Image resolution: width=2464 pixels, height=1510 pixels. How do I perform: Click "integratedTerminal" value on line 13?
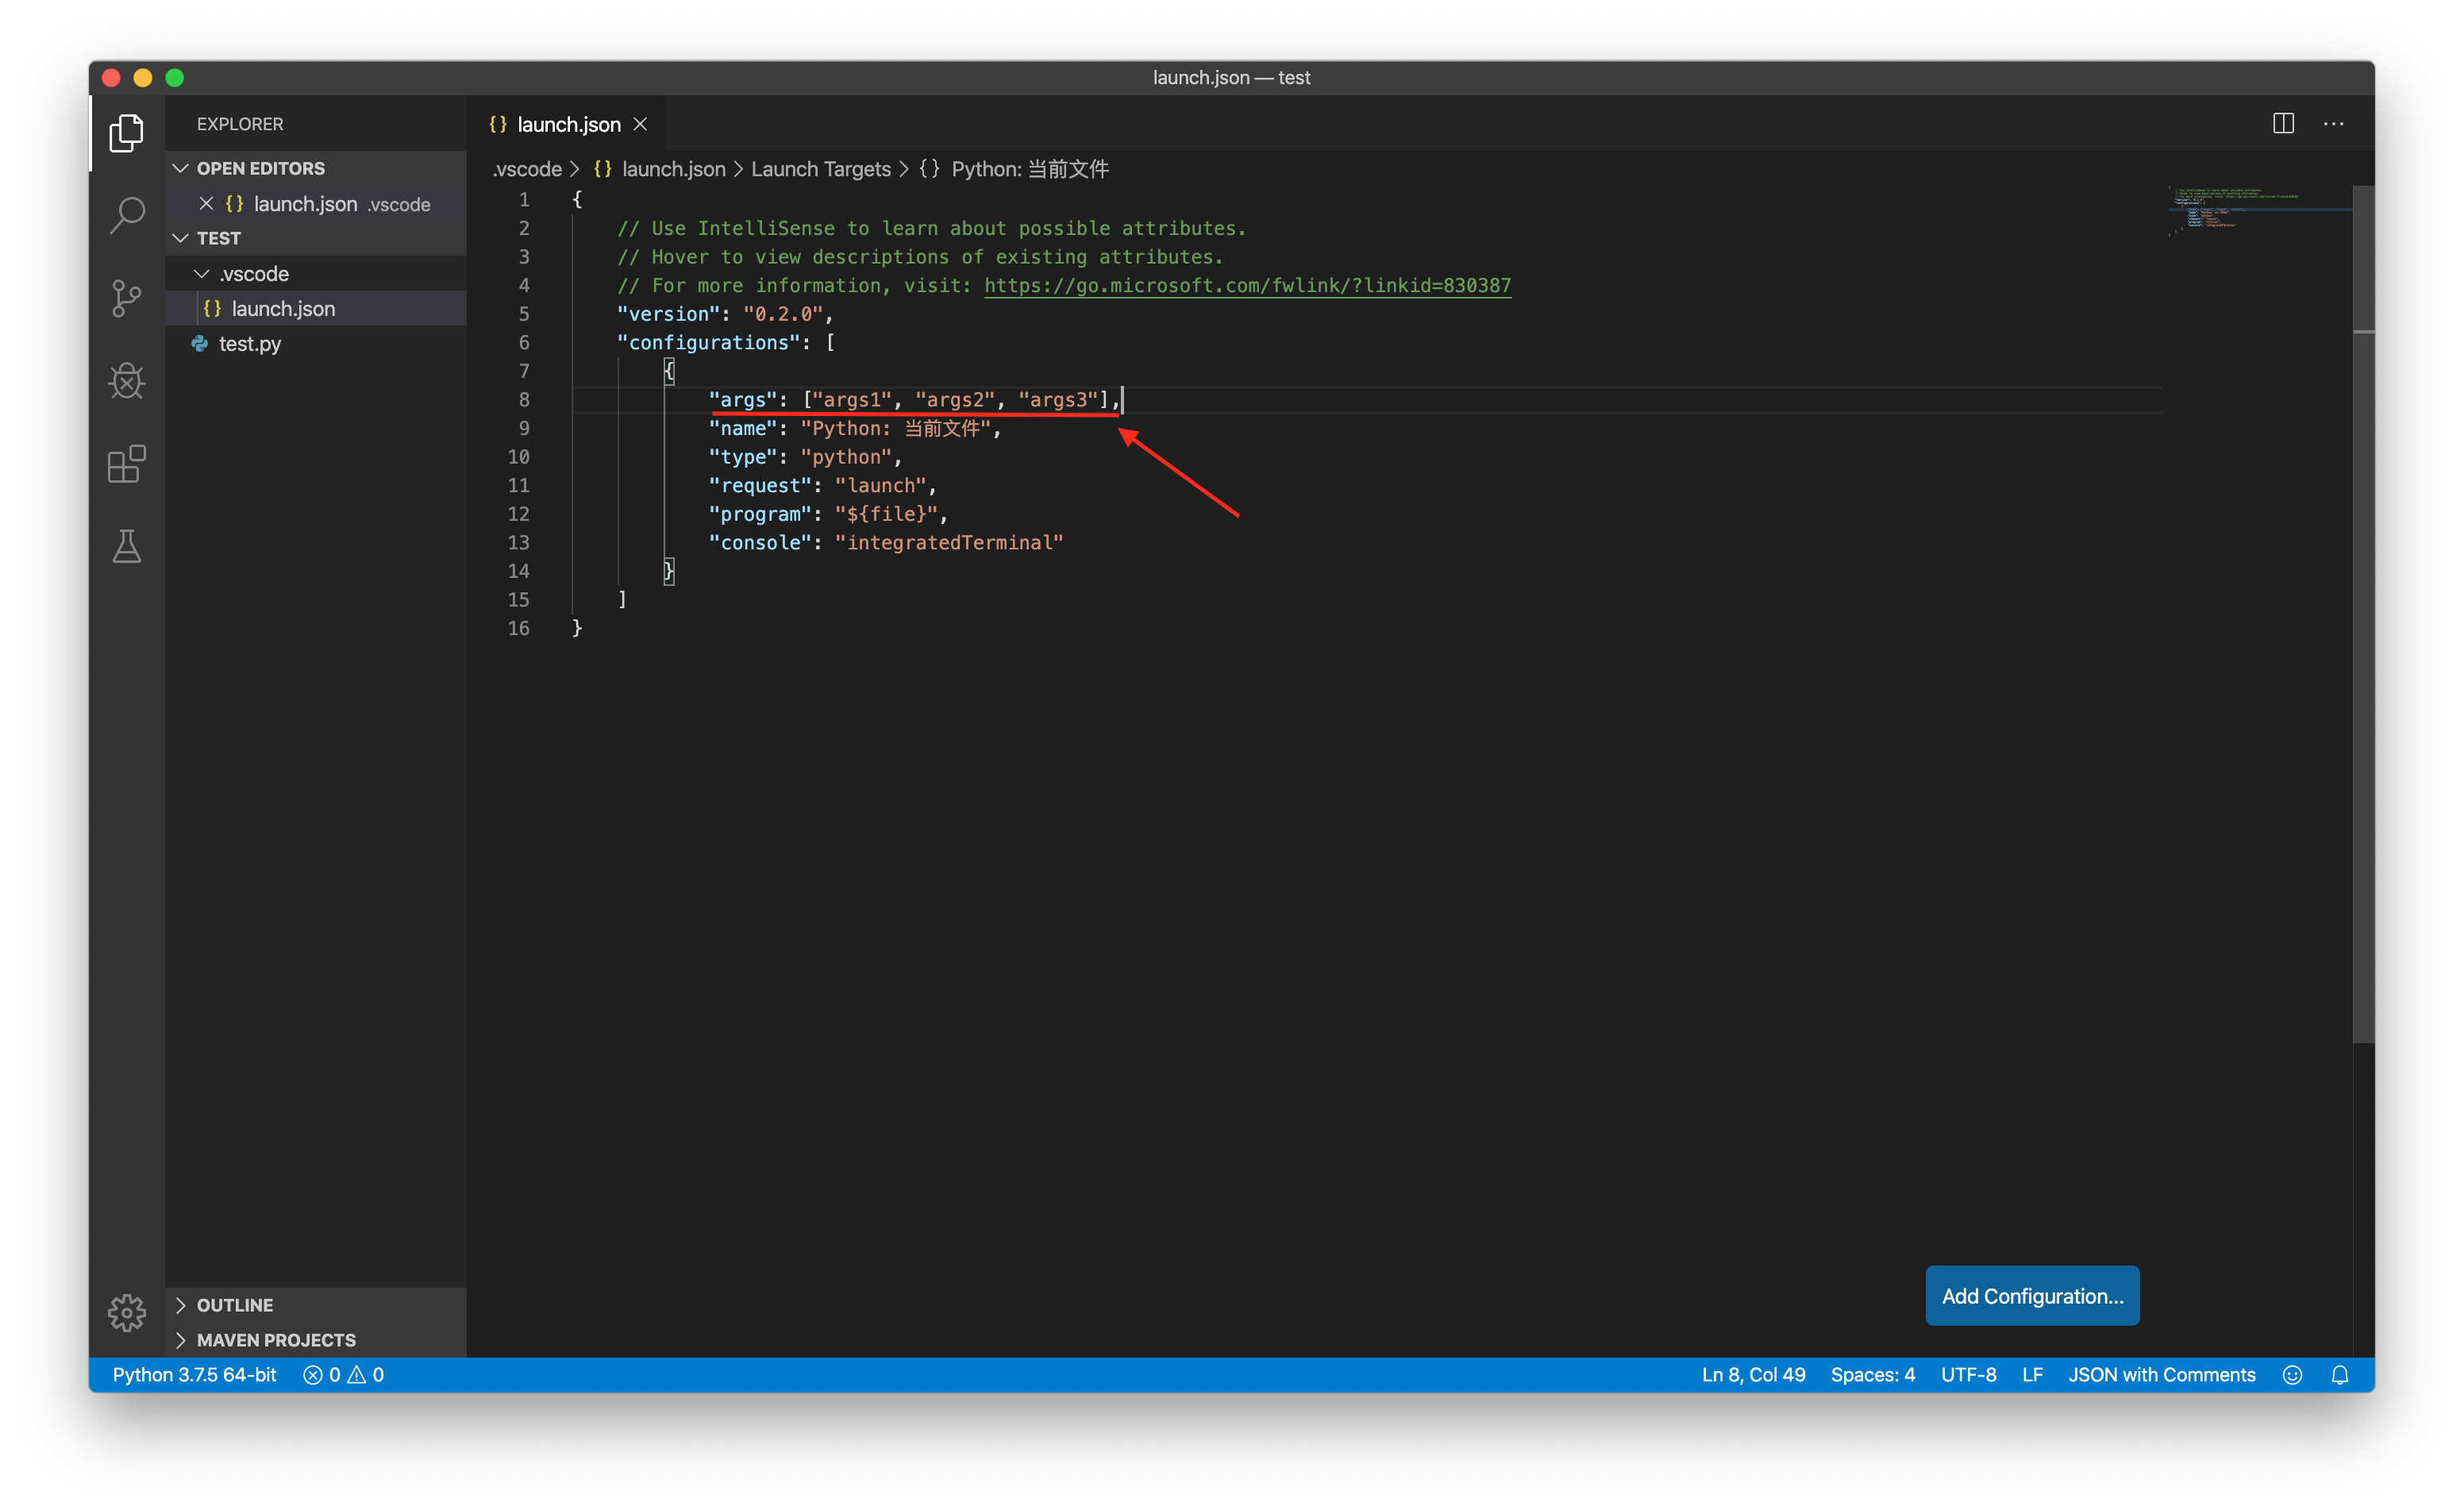pyautogui.click(x=949, y=543)
